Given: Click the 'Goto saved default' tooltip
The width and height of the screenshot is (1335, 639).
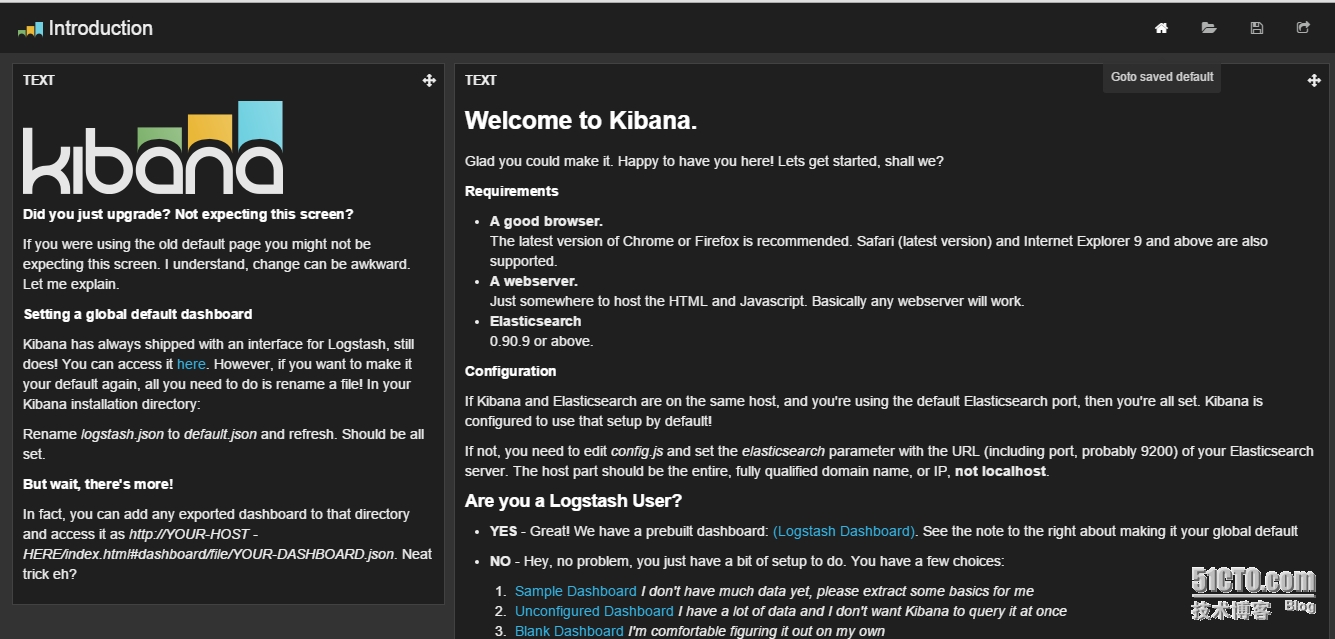Looking at the screenshot, I should 1162,77.
